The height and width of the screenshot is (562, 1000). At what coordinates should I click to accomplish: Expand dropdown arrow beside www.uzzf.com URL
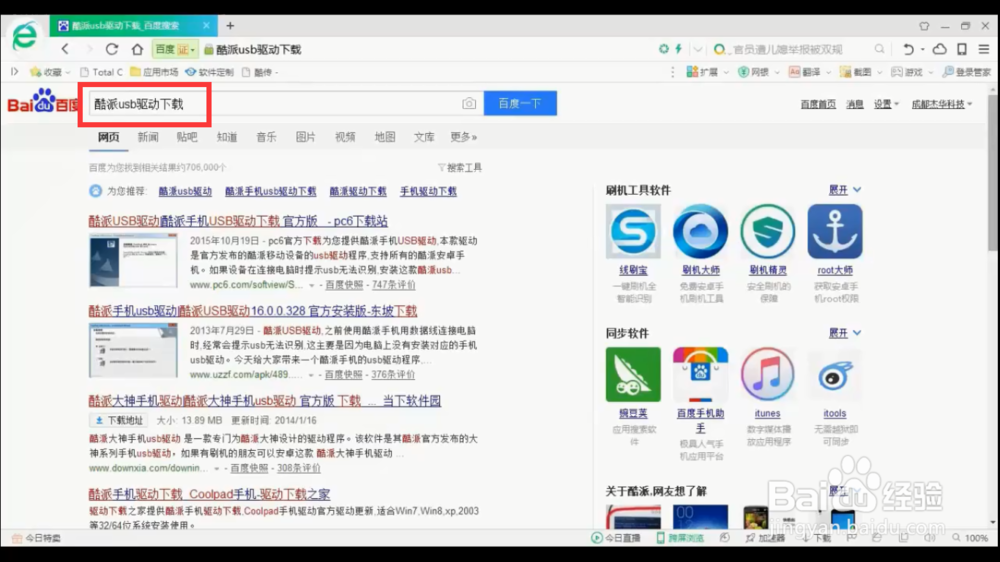(x=311, y=375)
